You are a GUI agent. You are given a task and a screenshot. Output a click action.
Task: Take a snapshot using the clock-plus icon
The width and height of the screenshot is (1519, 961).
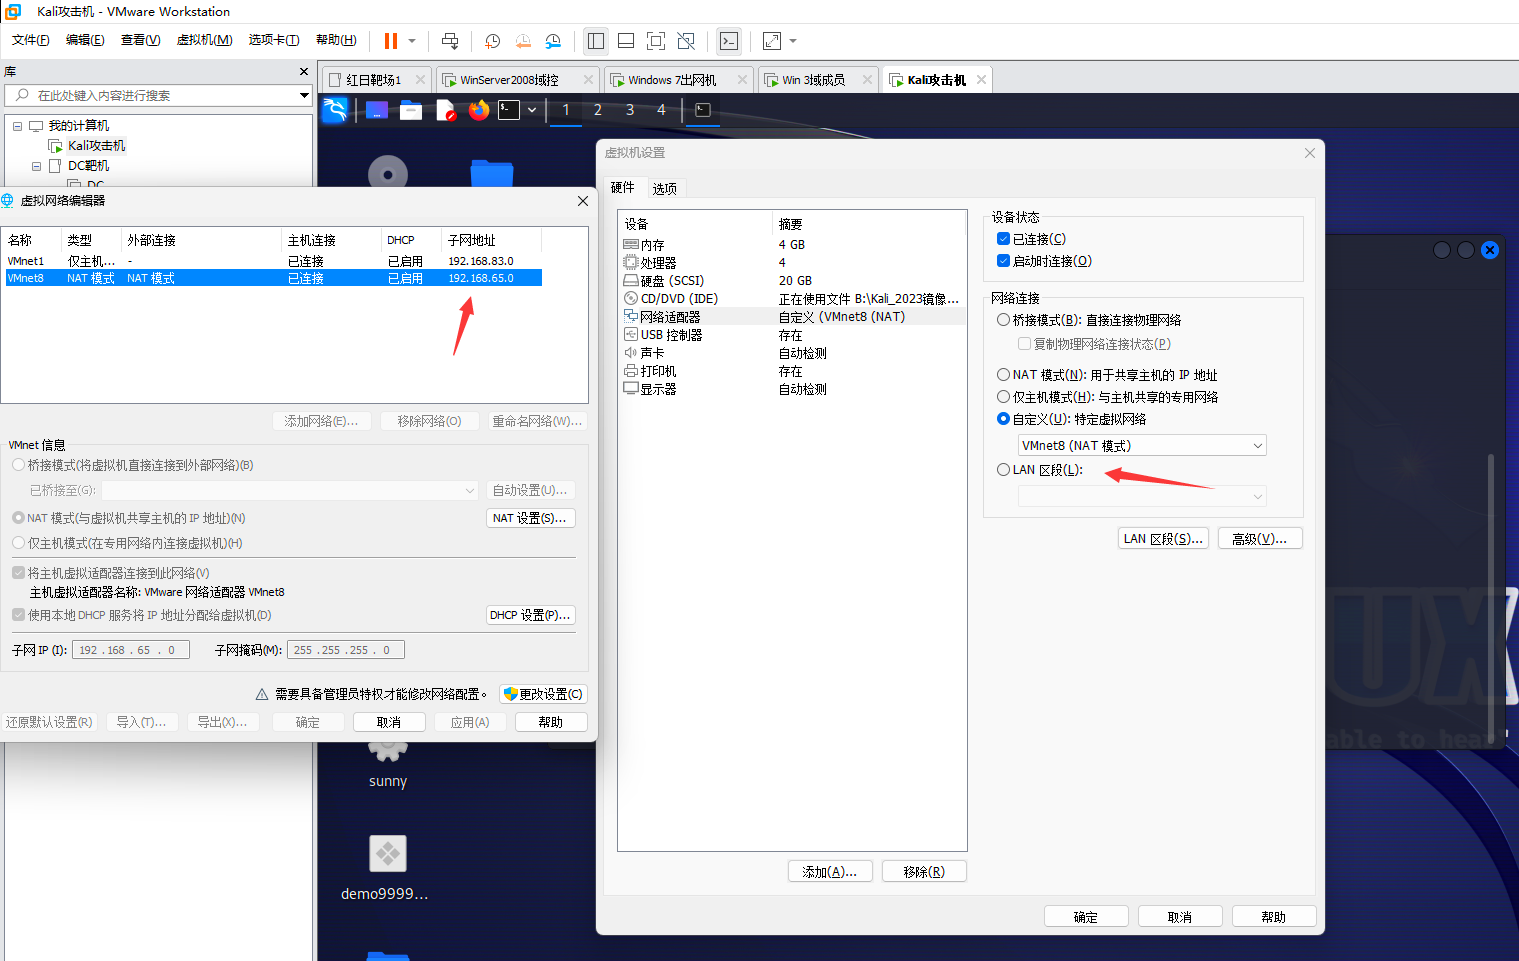pyautogui.click(x=492, y=41)
